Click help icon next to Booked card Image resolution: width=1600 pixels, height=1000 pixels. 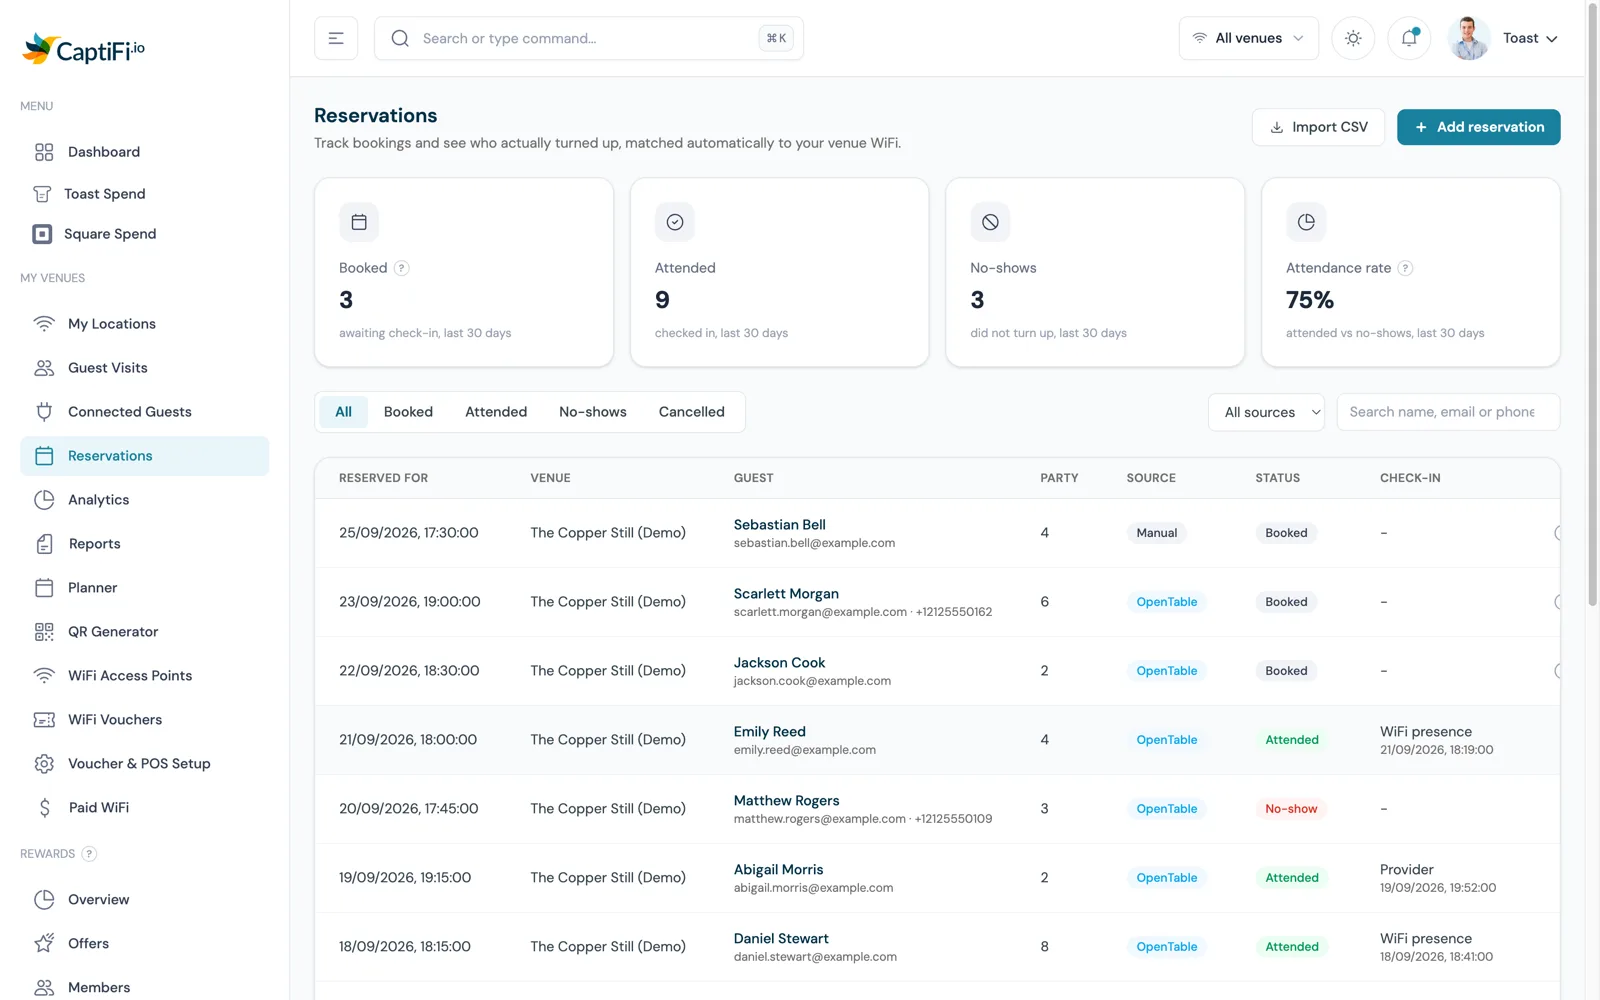[402, 268]
